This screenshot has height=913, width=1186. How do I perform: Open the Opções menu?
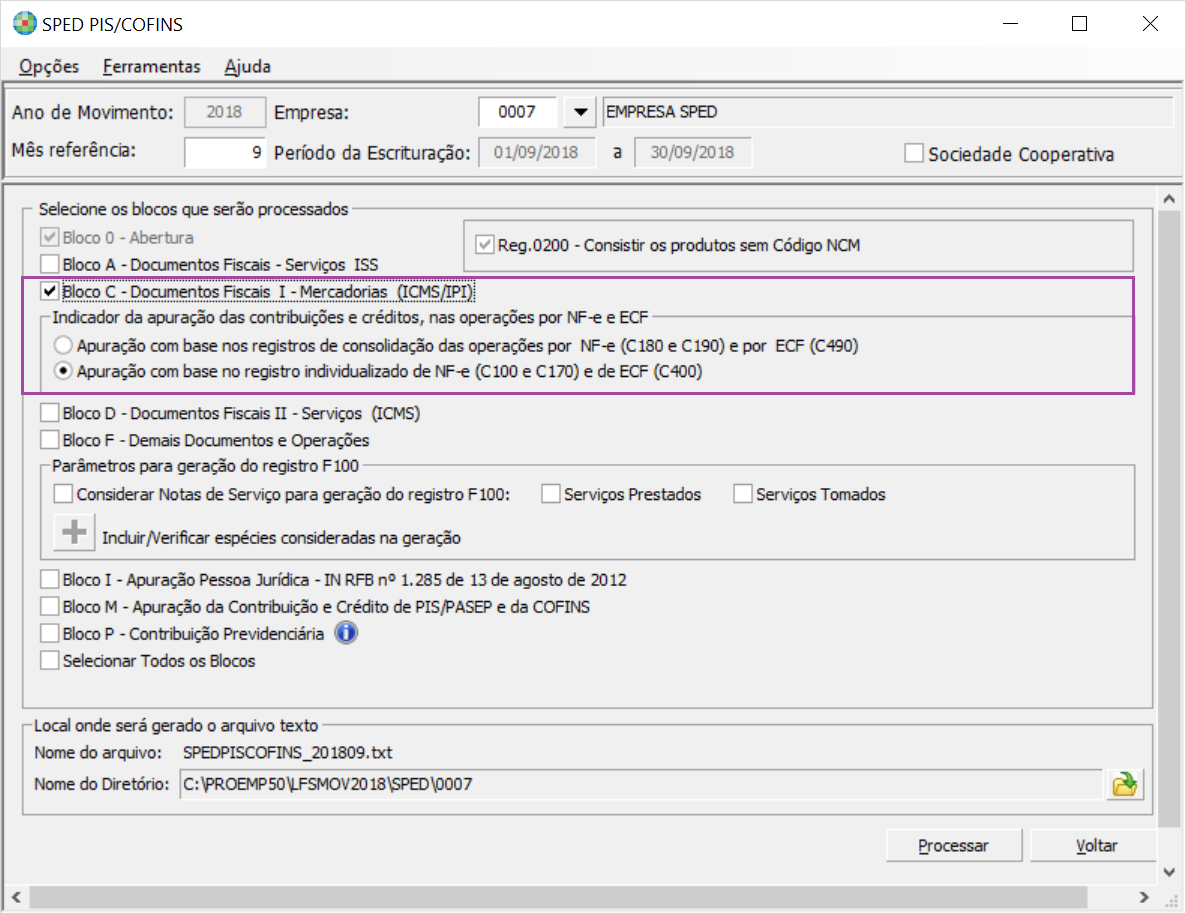pos(49,67)
